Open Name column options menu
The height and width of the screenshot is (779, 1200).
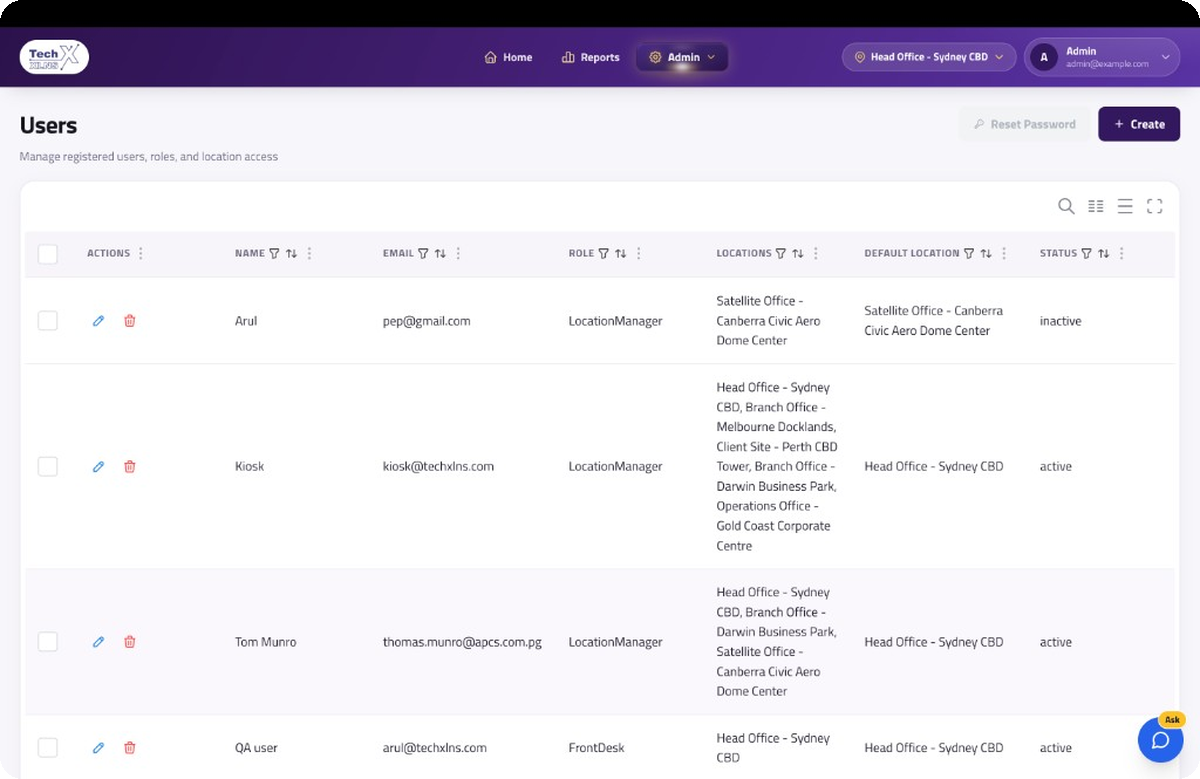309,254
